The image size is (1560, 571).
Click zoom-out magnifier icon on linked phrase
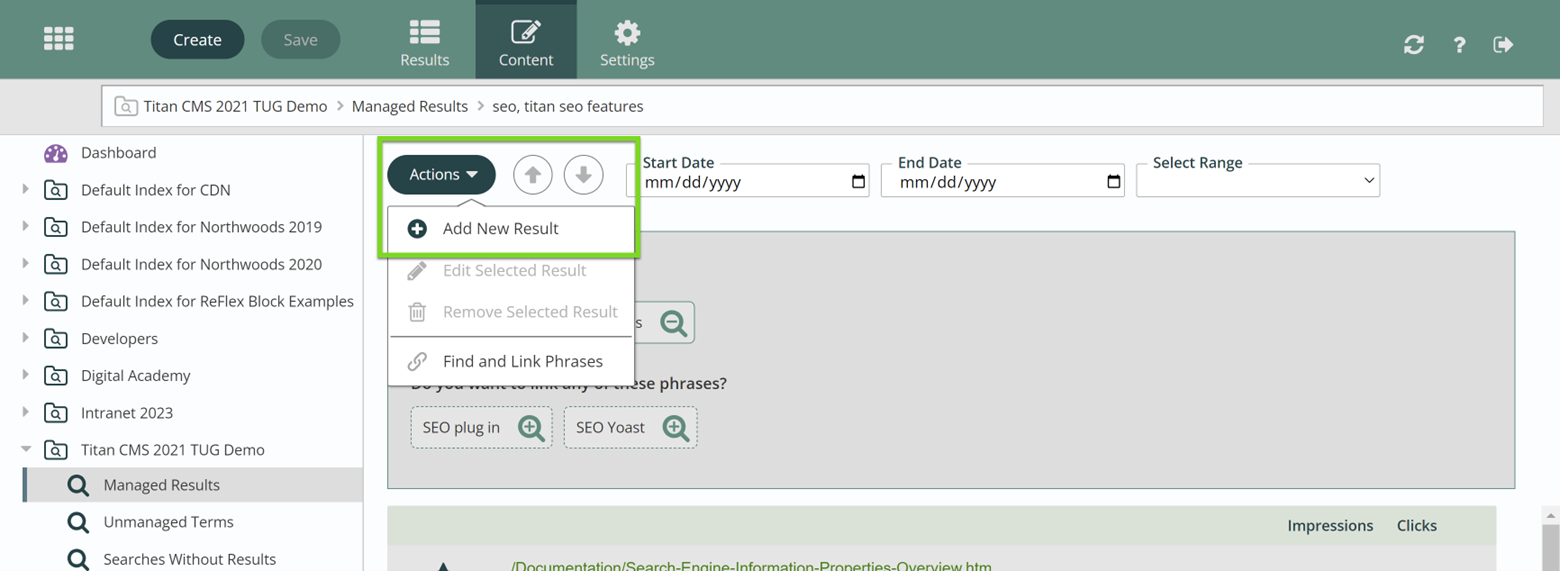[674, 323]
